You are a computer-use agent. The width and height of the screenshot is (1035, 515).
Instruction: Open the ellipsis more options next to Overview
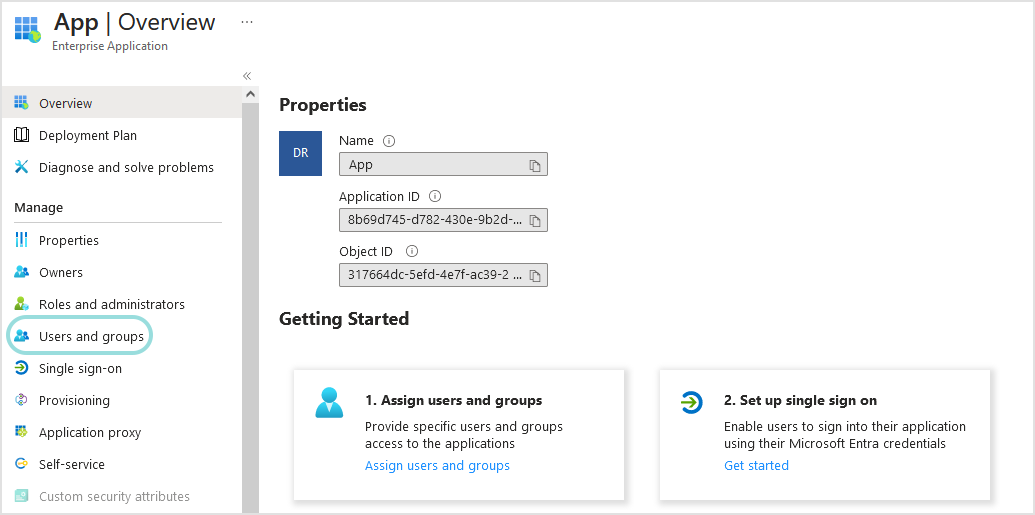[x=247, y=22]
